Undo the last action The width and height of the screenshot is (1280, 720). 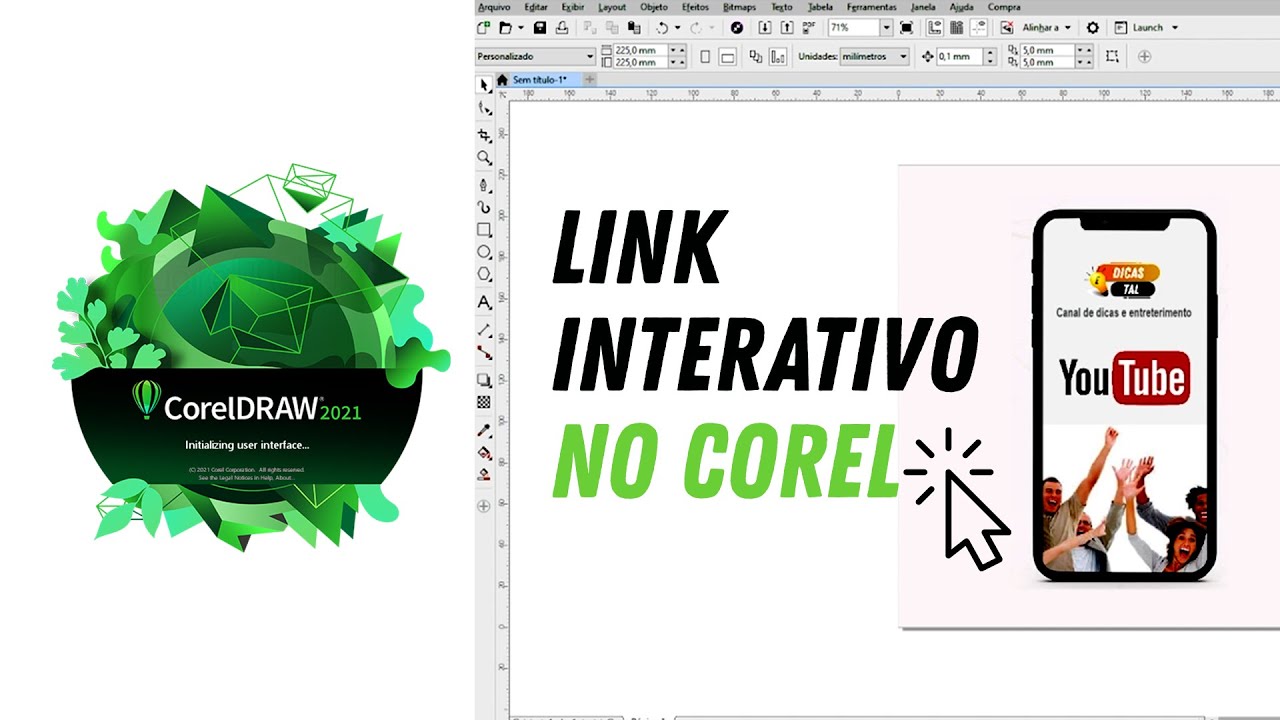(x=662, y=28)
